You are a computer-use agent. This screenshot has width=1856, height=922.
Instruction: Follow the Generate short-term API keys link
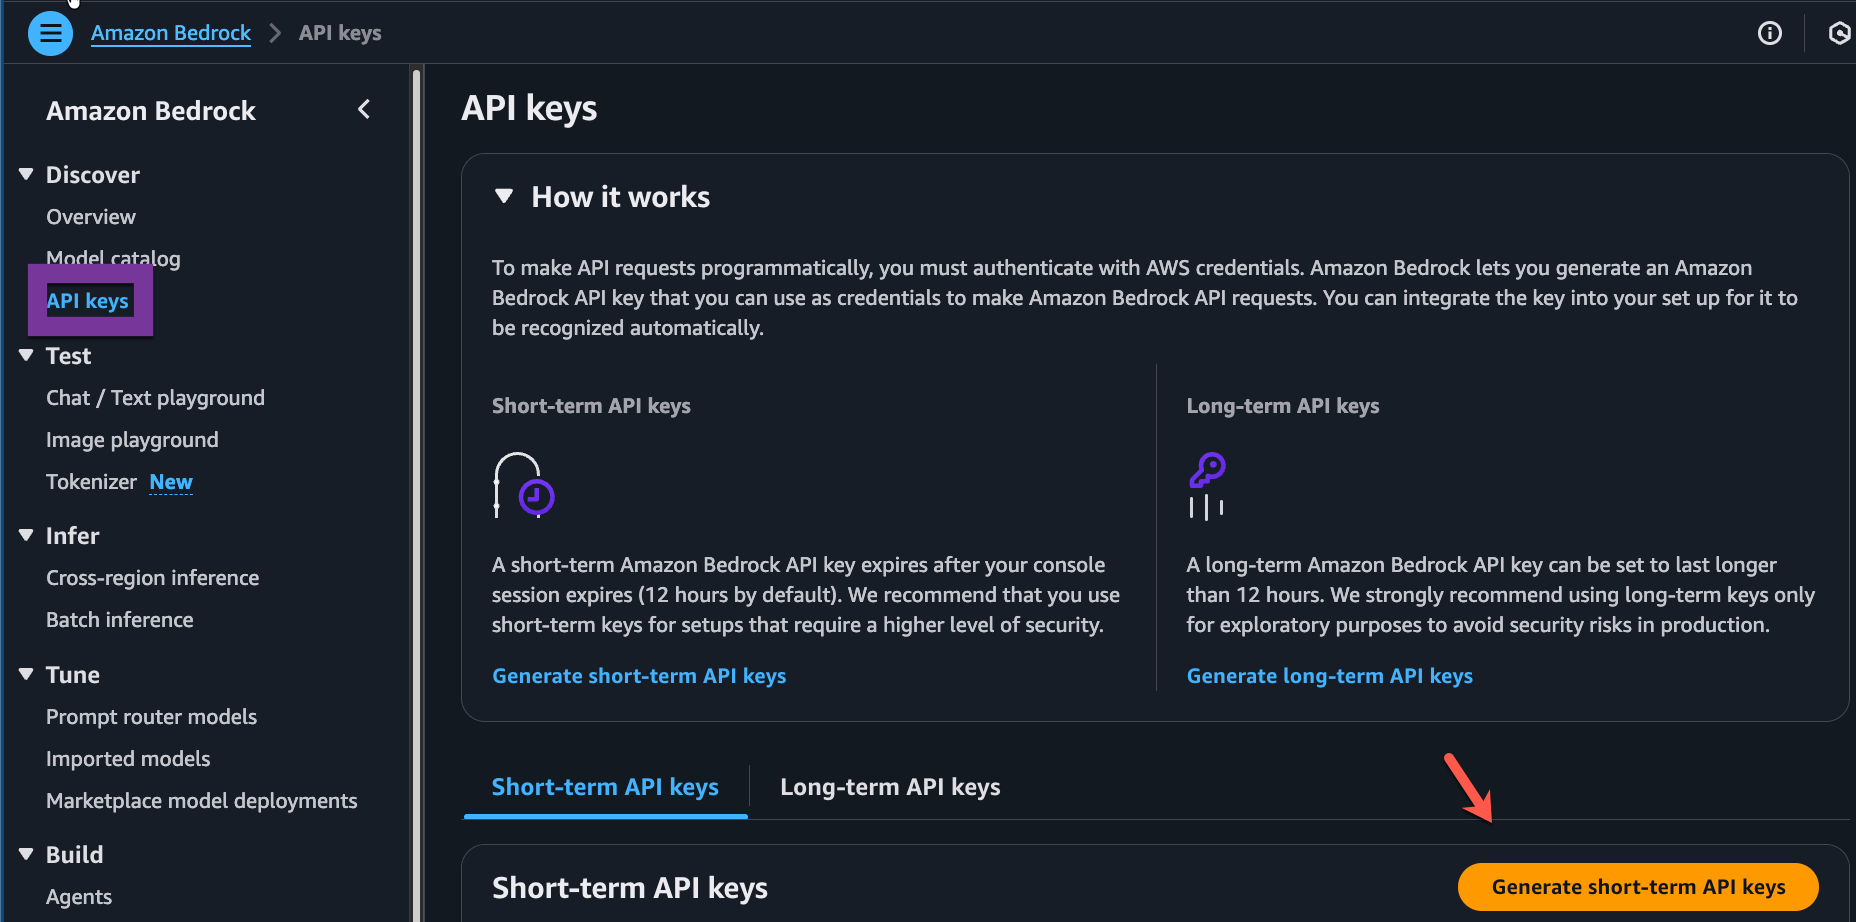(638, 676)
